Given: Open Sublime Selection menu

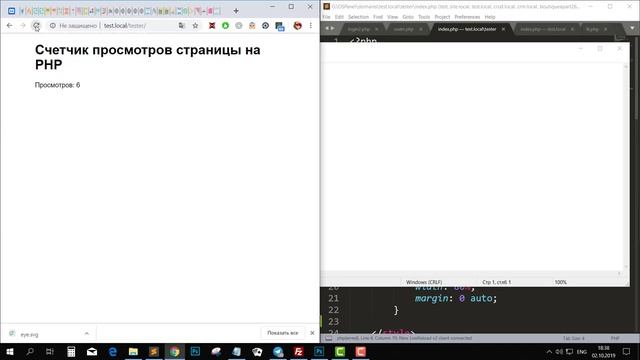Looking at the screenshot, I should 358,17.
